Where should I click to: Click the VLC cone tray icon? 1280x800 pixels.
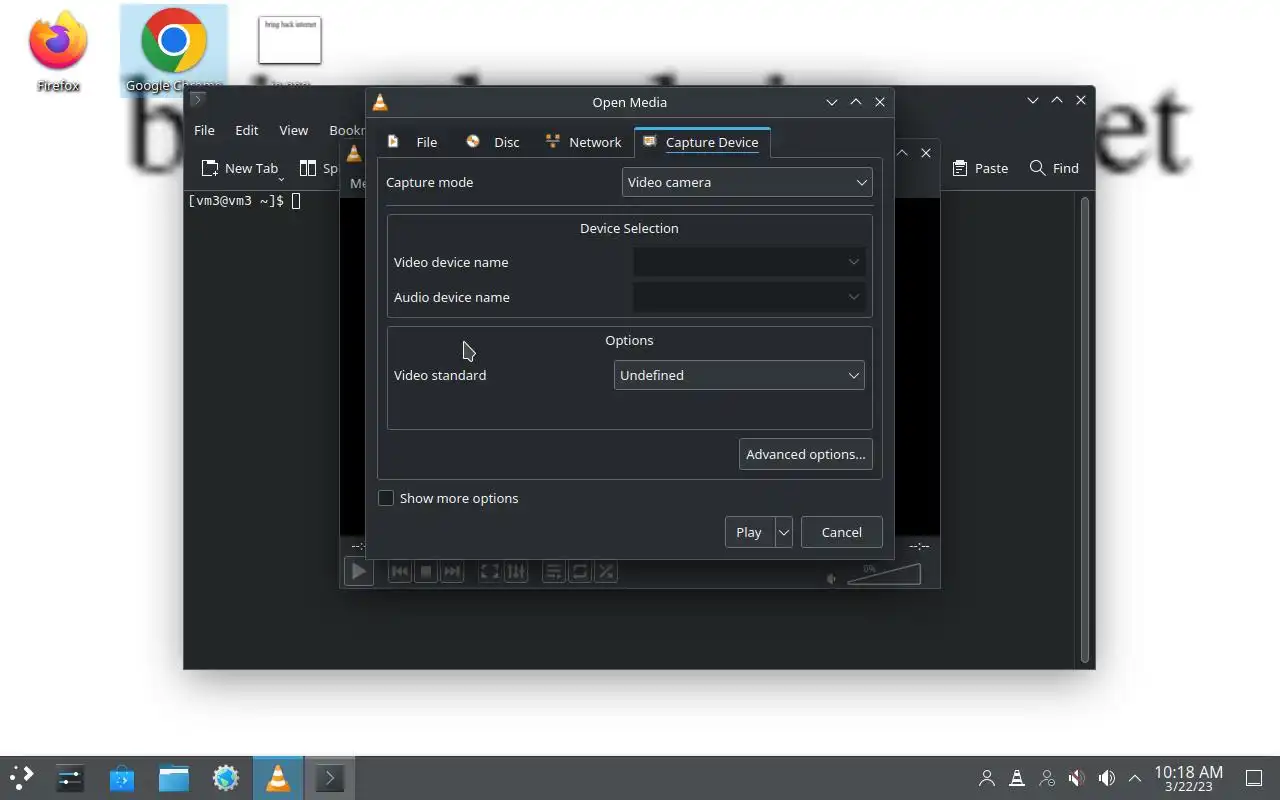[1017, 778]
